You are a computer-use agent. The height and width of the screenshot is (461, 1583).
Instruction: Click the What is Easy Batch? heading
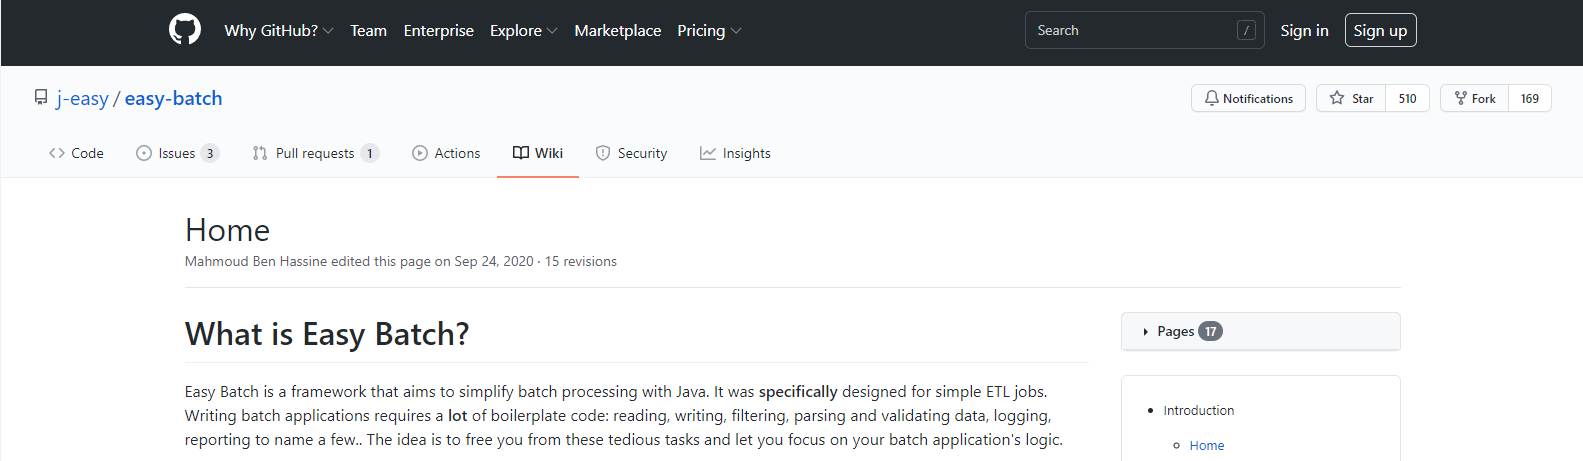pyautogui.click(x=327, y=334)
